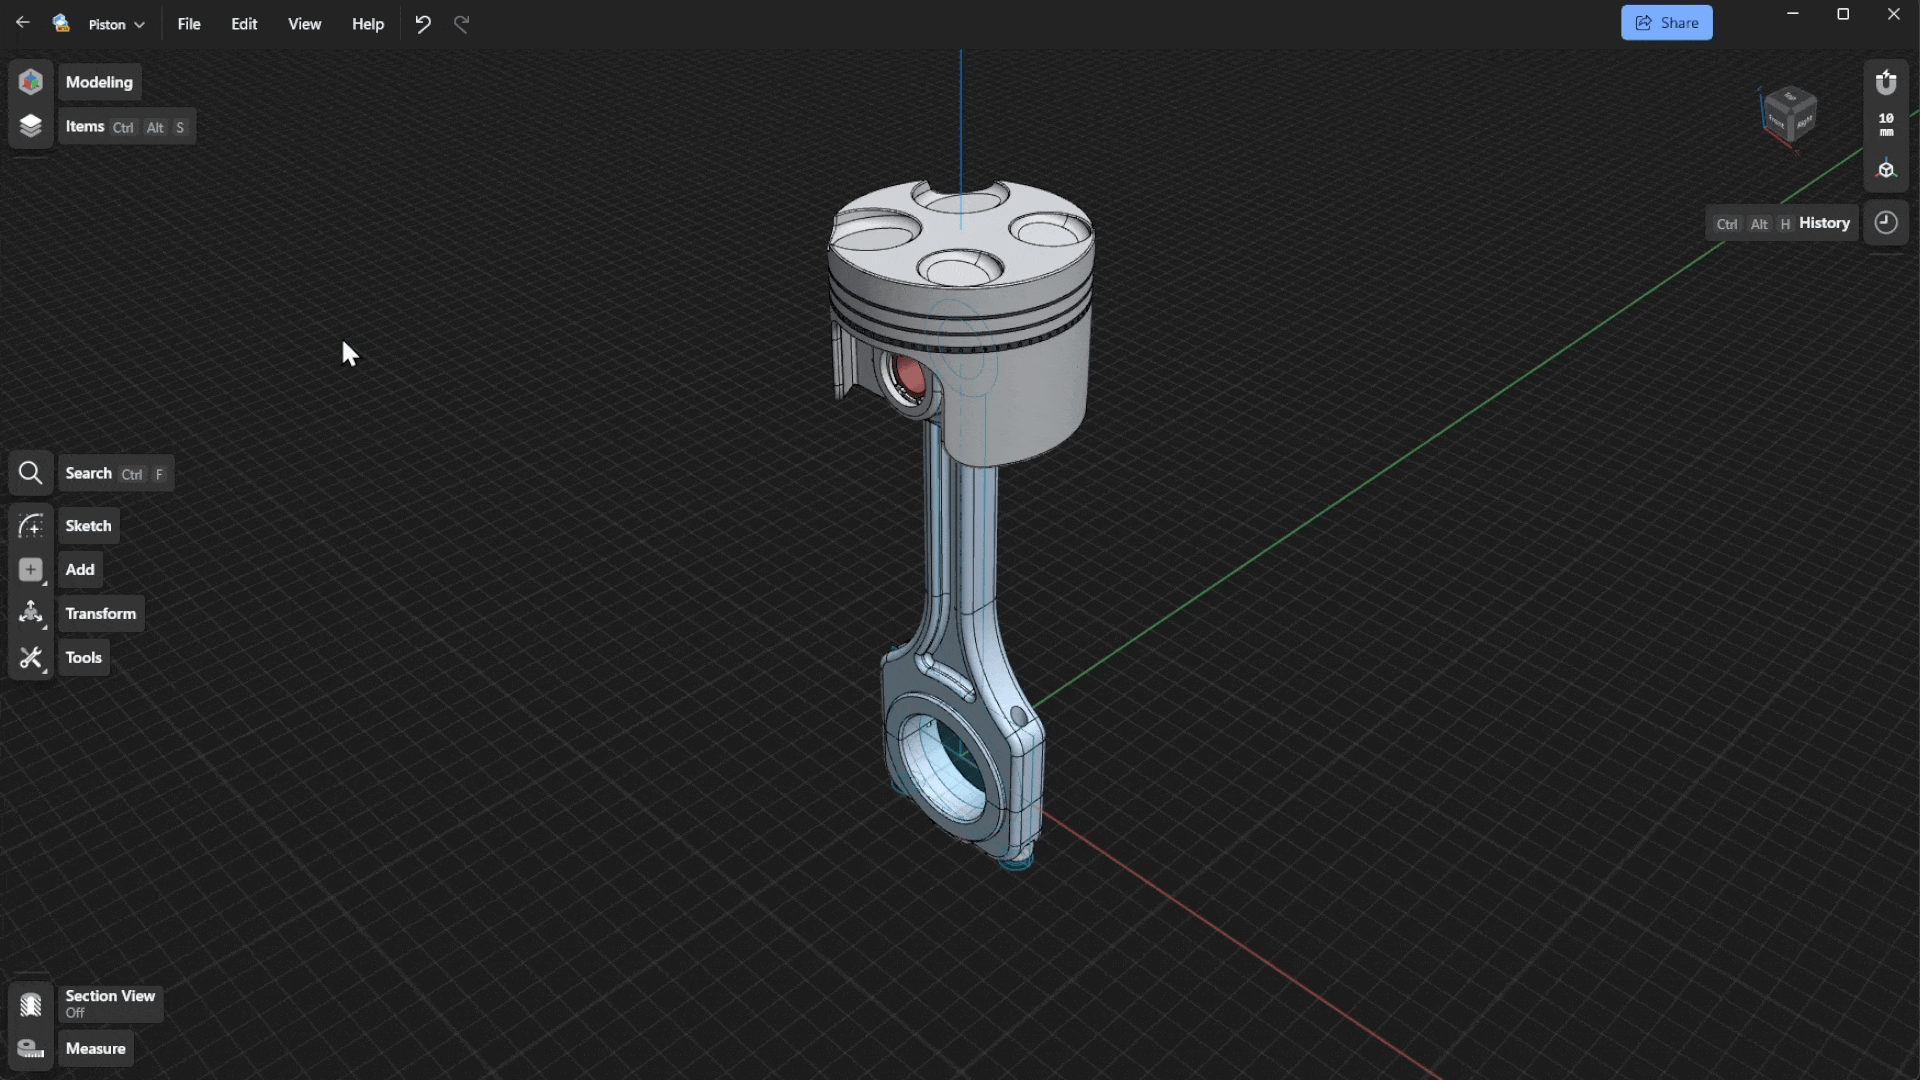
Task: Toggle Section View on
Action: point(30,1004)
